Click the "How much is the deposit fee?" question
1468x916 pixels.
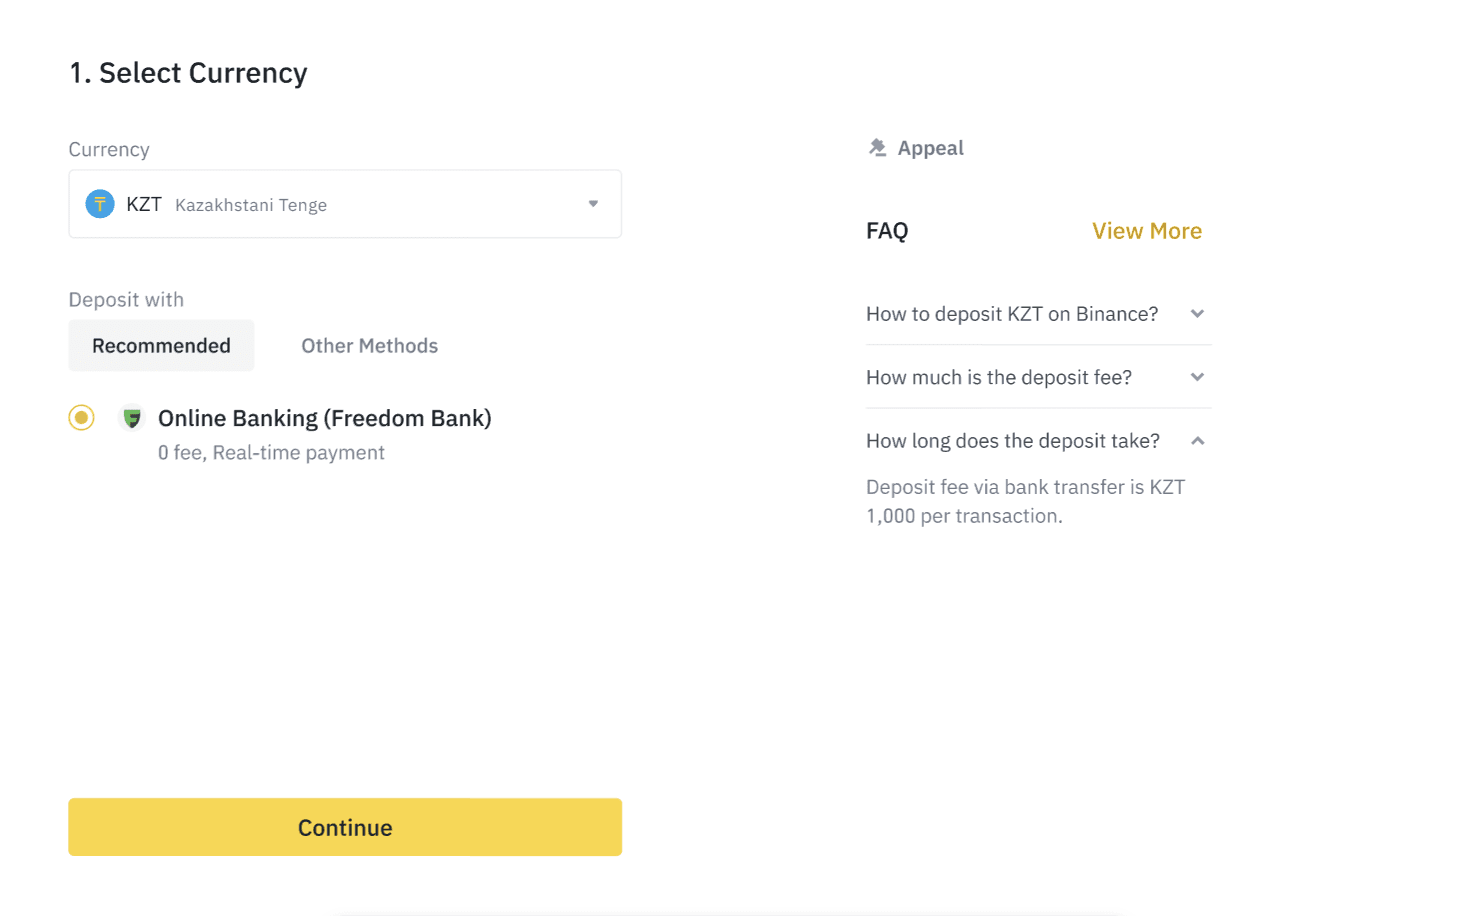pos(998,377)
